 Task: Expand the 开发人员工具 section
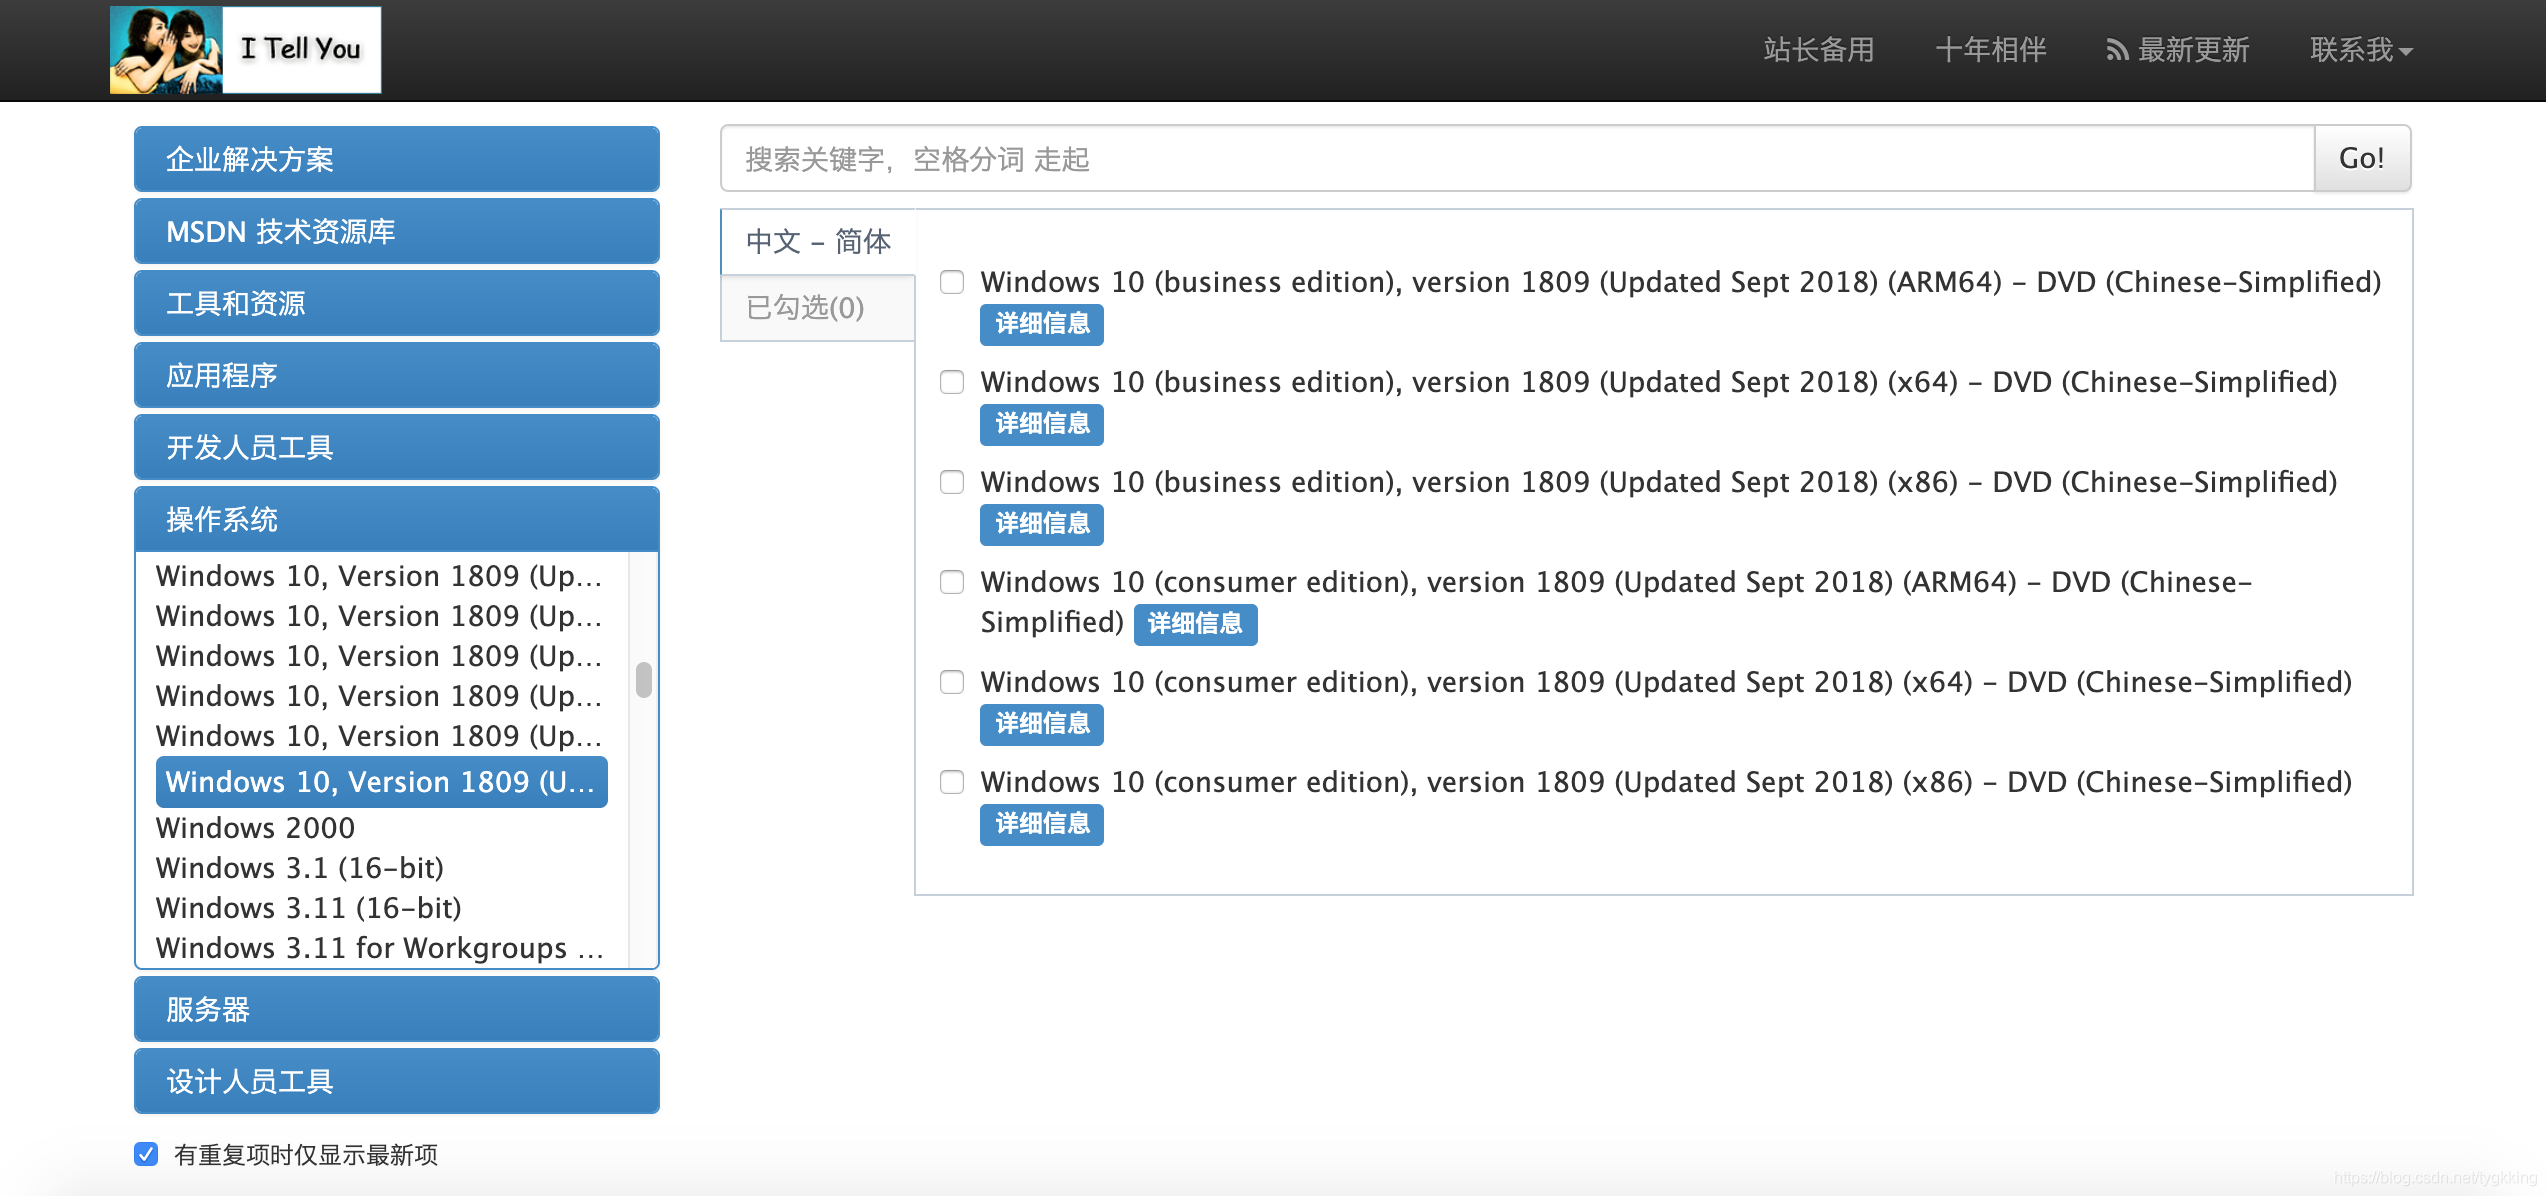click(x=396, y=447)
